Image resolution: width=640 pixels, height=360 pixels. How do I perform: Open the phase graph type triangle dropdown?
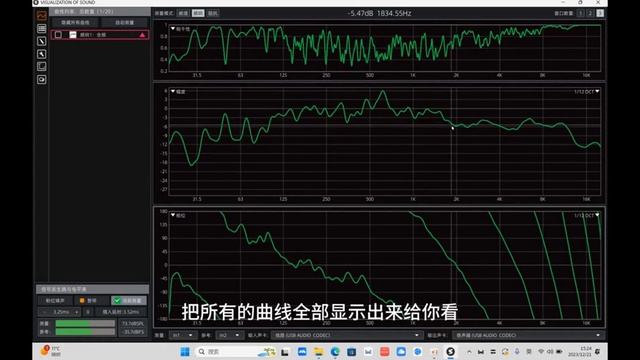click(173, 215)
